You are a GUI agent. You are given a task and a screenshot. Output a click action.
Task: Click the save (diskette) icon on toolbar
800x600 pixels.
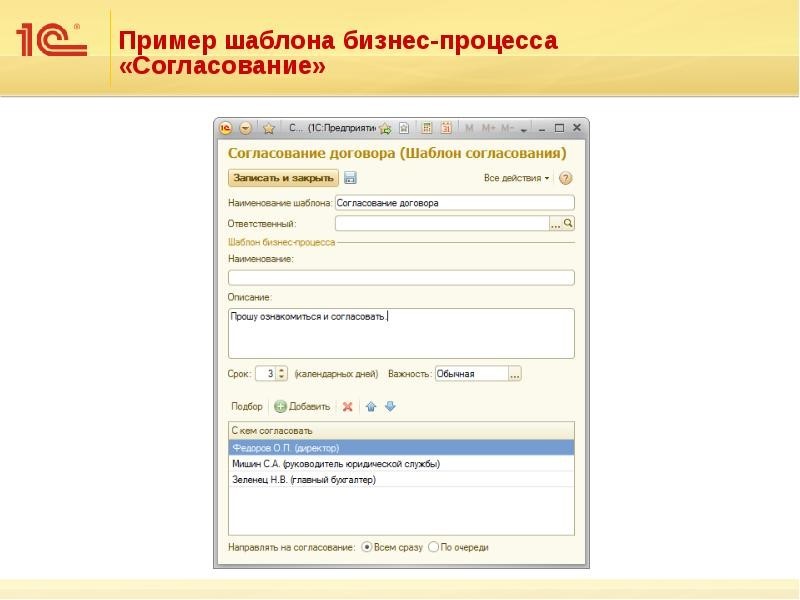click(350, 179)
